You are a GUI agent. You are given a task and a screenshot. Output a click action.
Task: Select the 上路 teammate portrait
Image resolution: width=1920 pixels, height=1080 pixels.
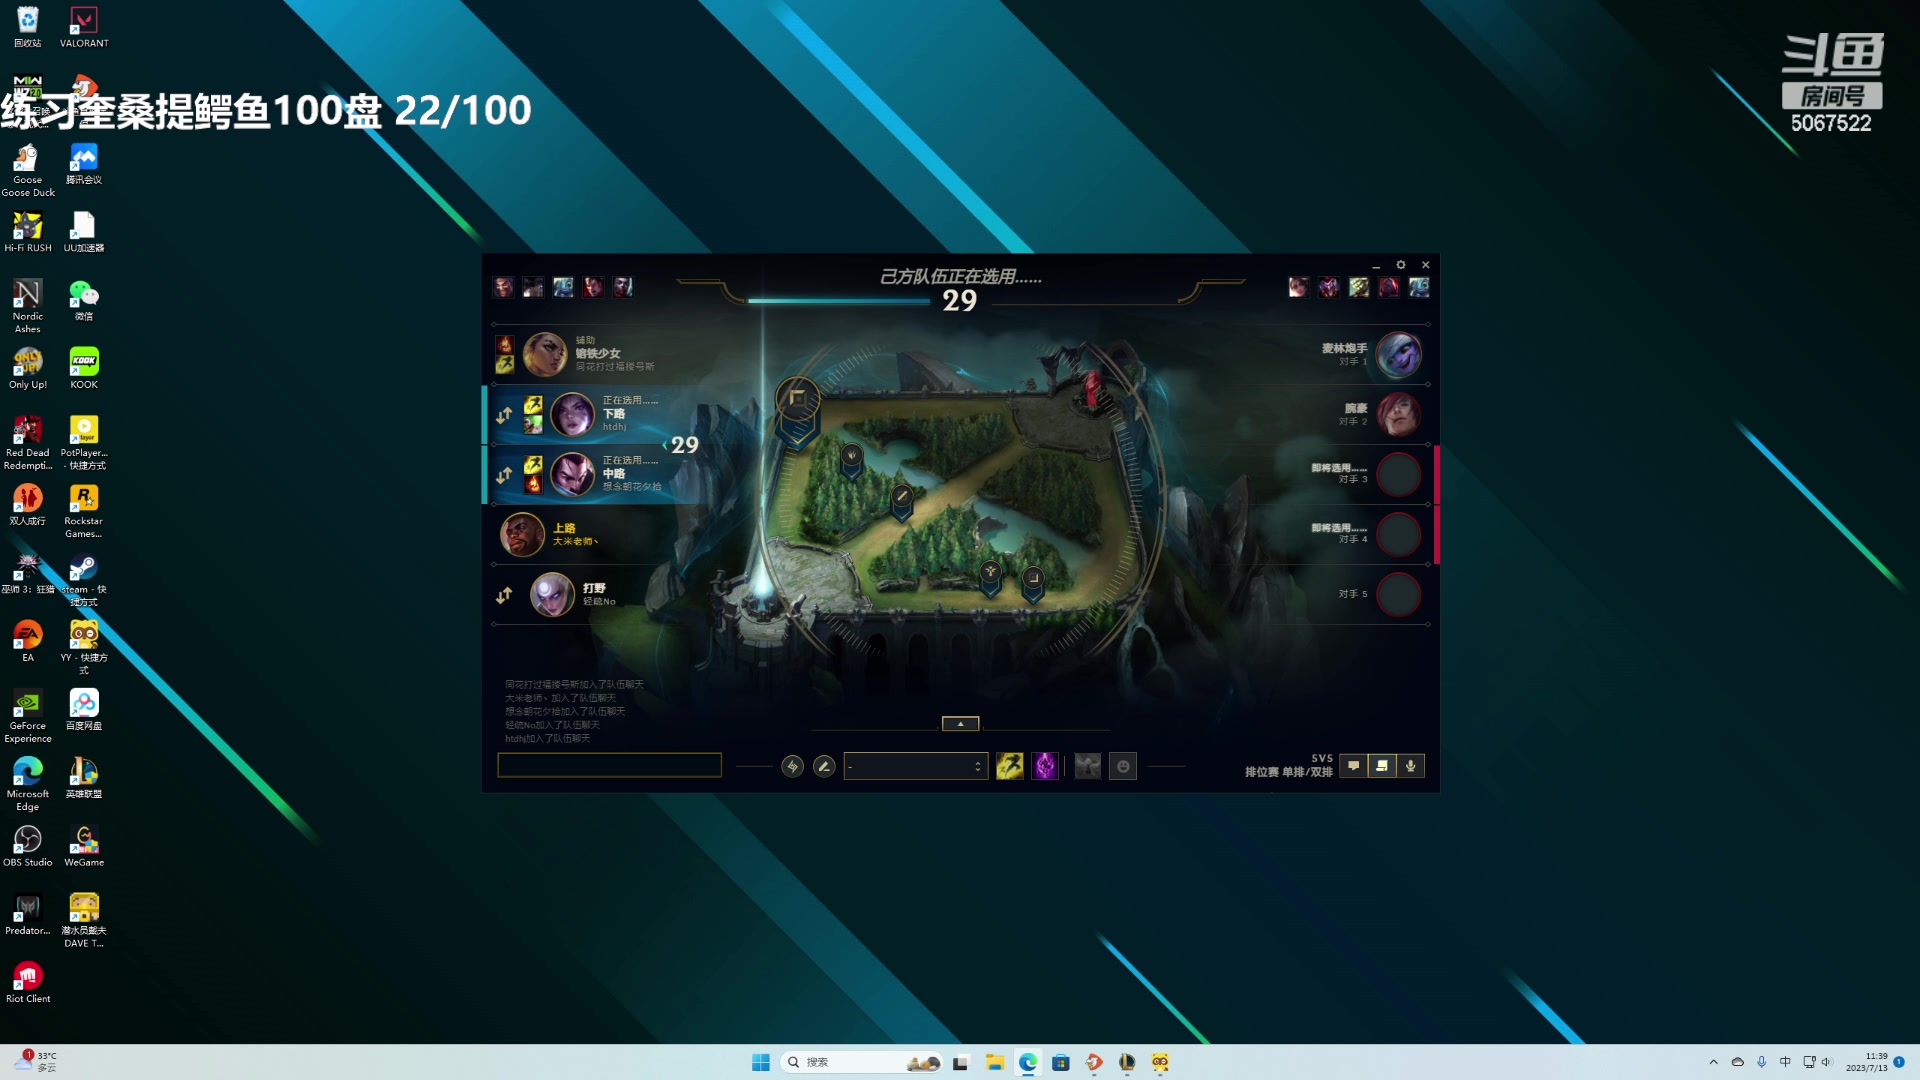[522, 534]
